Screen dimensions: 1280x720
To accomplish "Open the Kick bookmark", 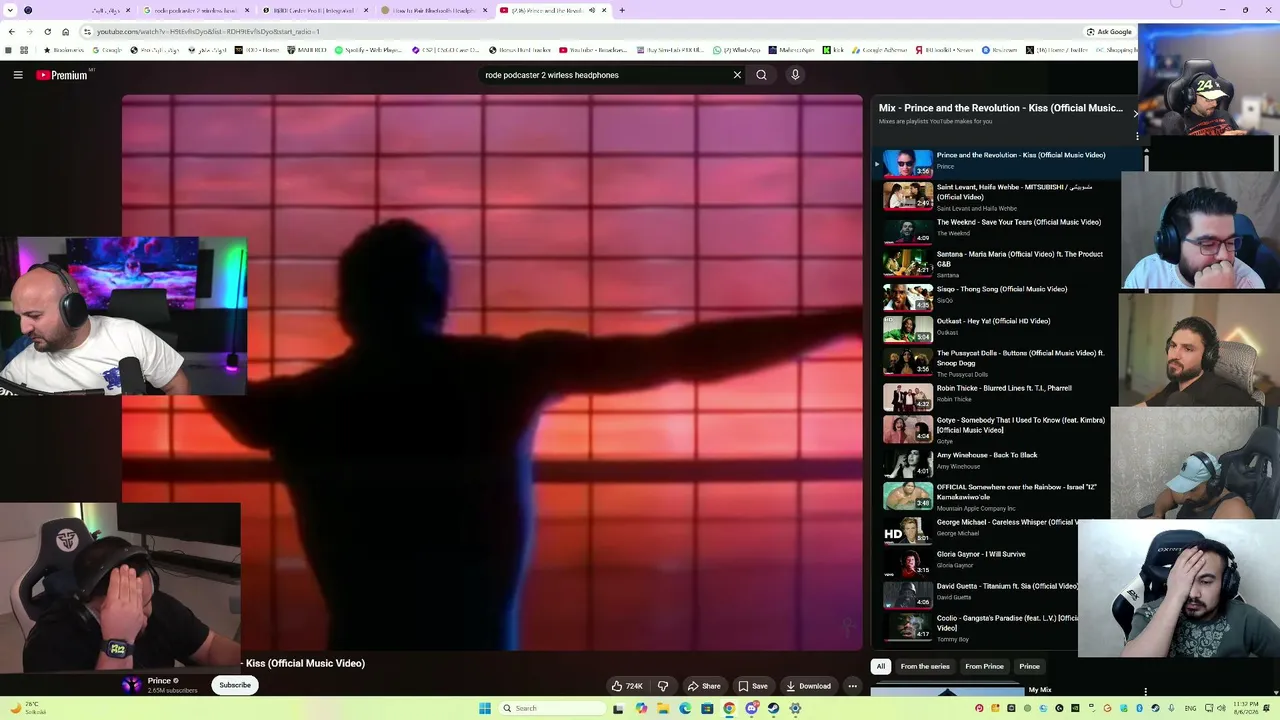I will coord(833,50).
